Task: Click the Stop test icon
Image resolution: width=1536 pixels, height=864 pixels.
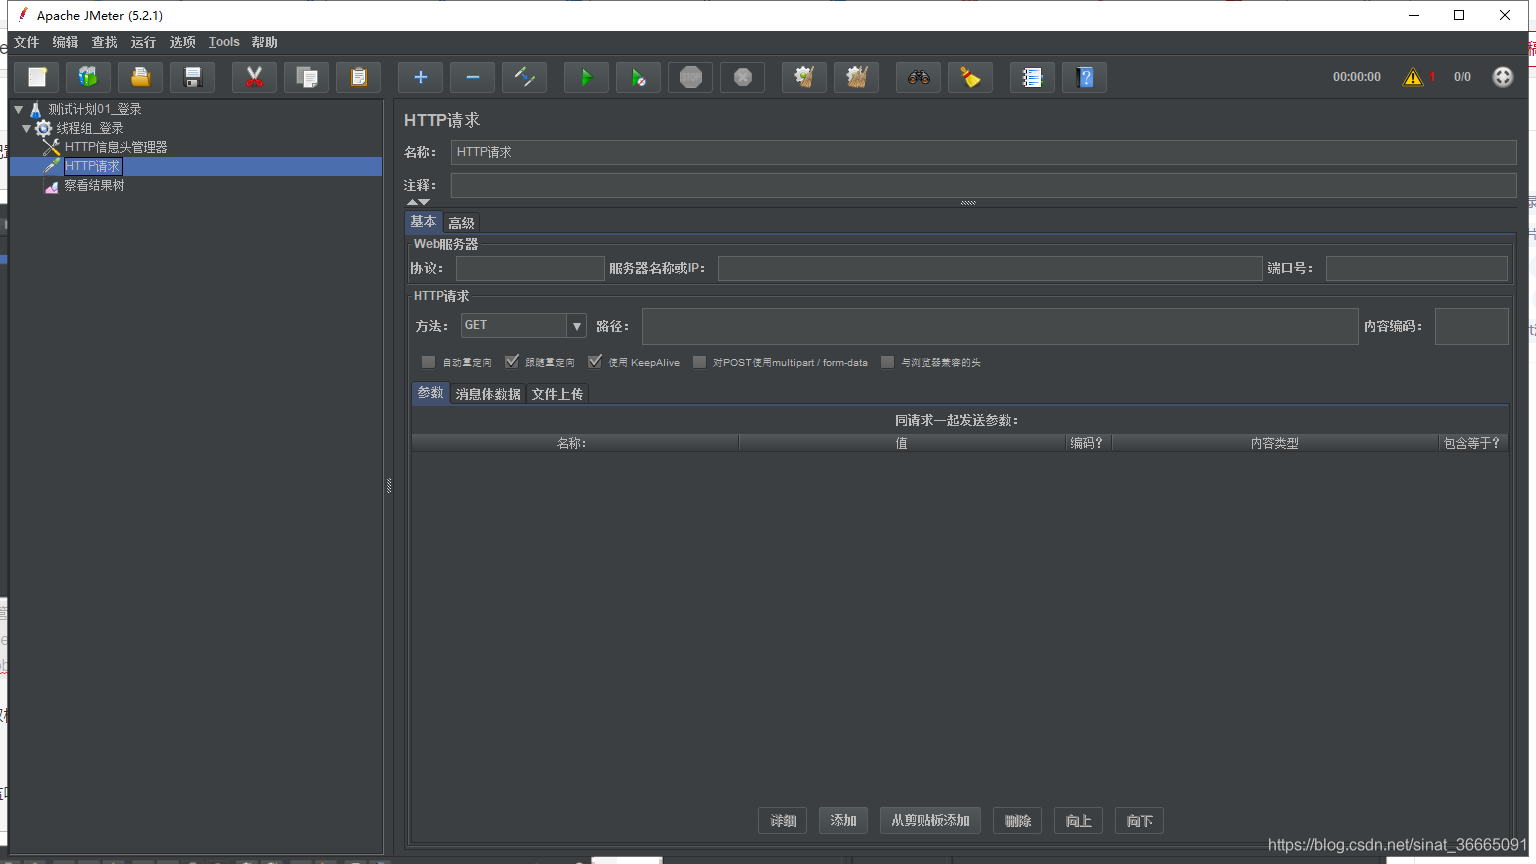Action: tap(691, 77)
